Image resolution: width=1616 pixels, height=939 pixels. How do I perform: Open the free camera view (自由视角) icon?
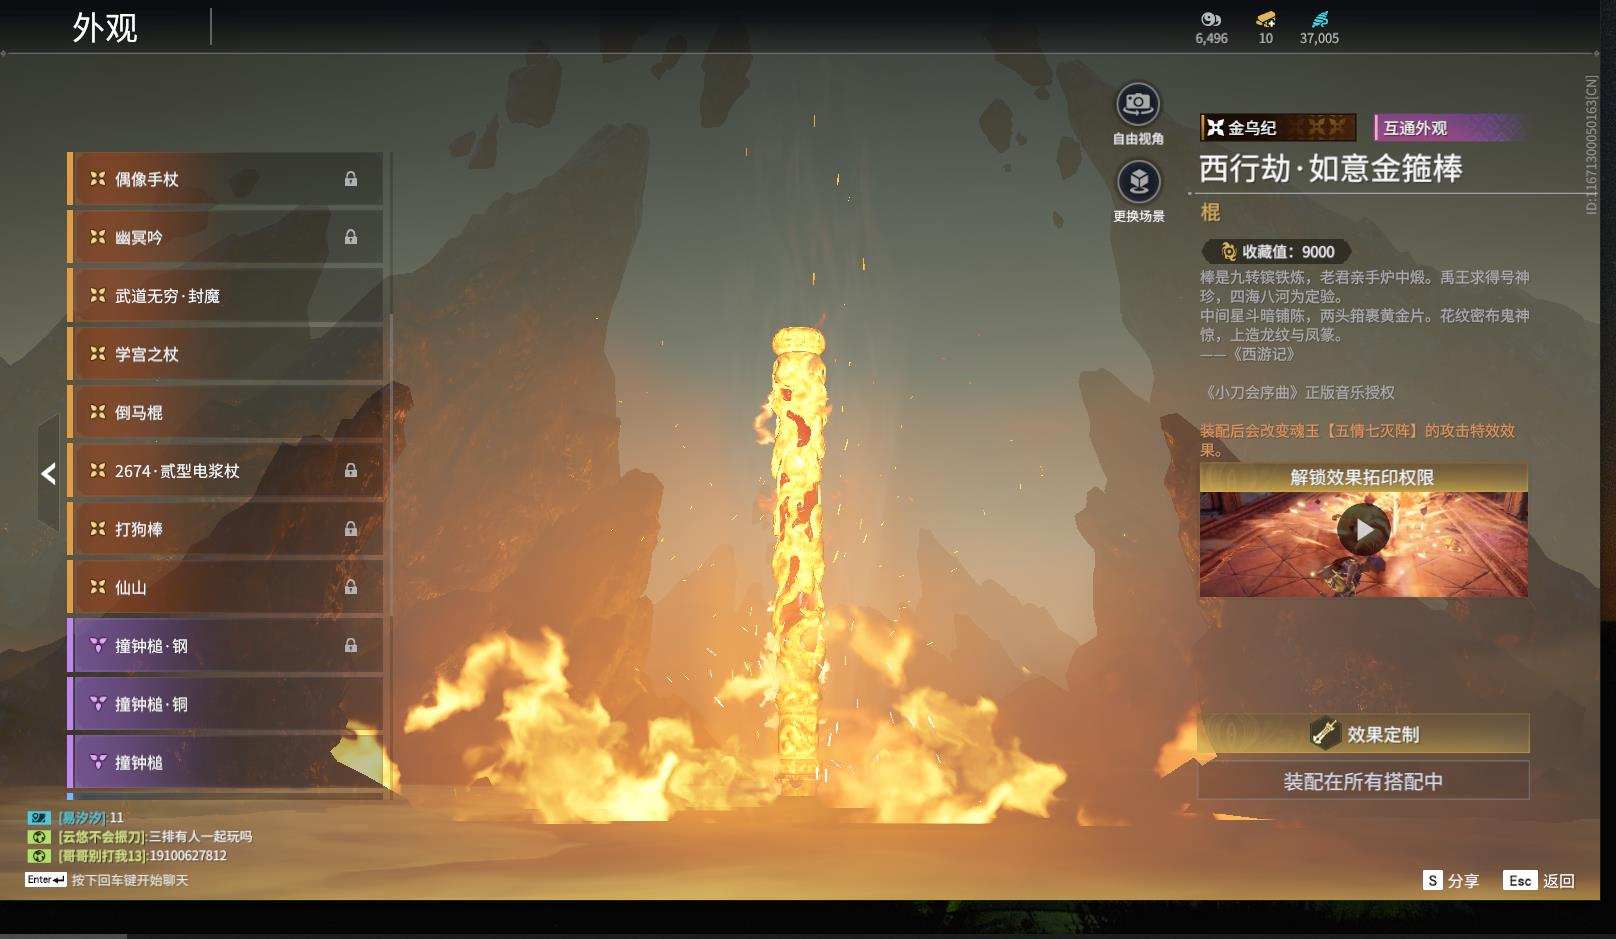1138,103
